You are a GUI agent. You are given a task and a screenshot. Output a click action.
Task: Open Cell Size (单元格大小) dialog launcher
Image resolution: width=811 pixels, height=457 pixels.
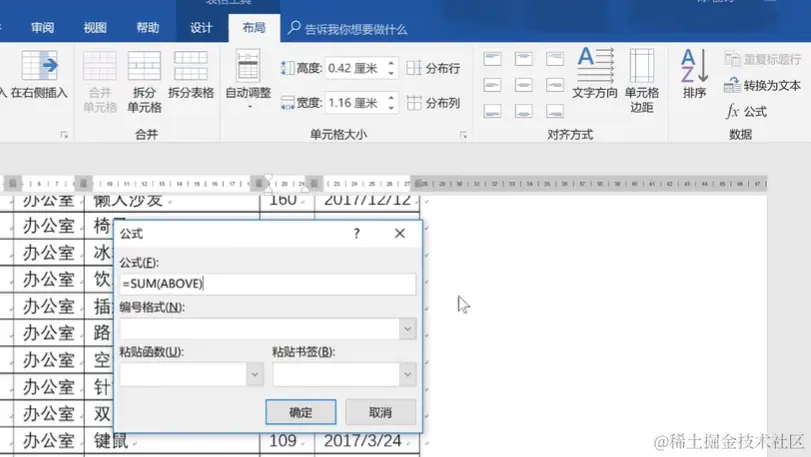click(463, 135)
